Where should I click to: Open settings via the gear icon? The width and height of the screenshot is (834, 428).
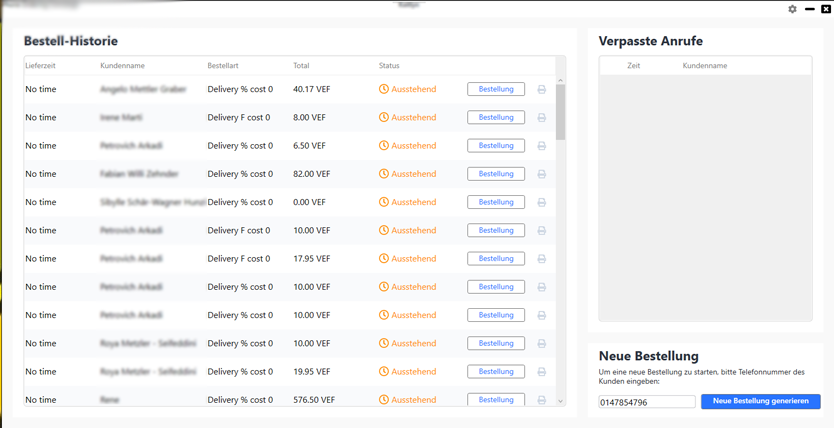coord(792,9)
